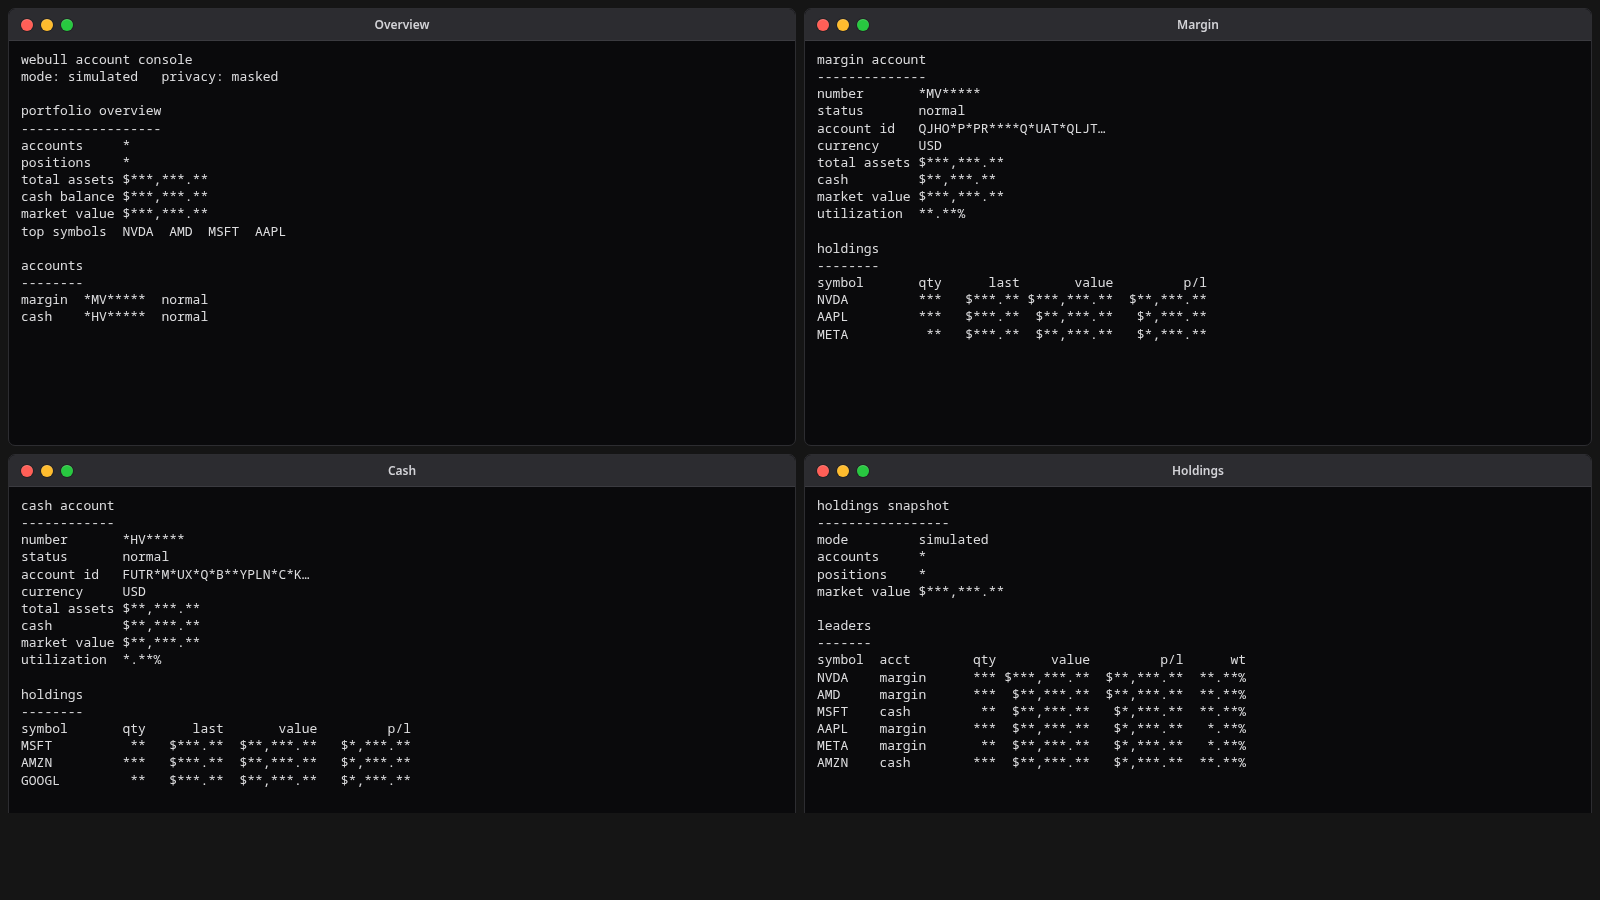
Task: Click NVDA row in Margin holdings
Action: coord(1012,300)
